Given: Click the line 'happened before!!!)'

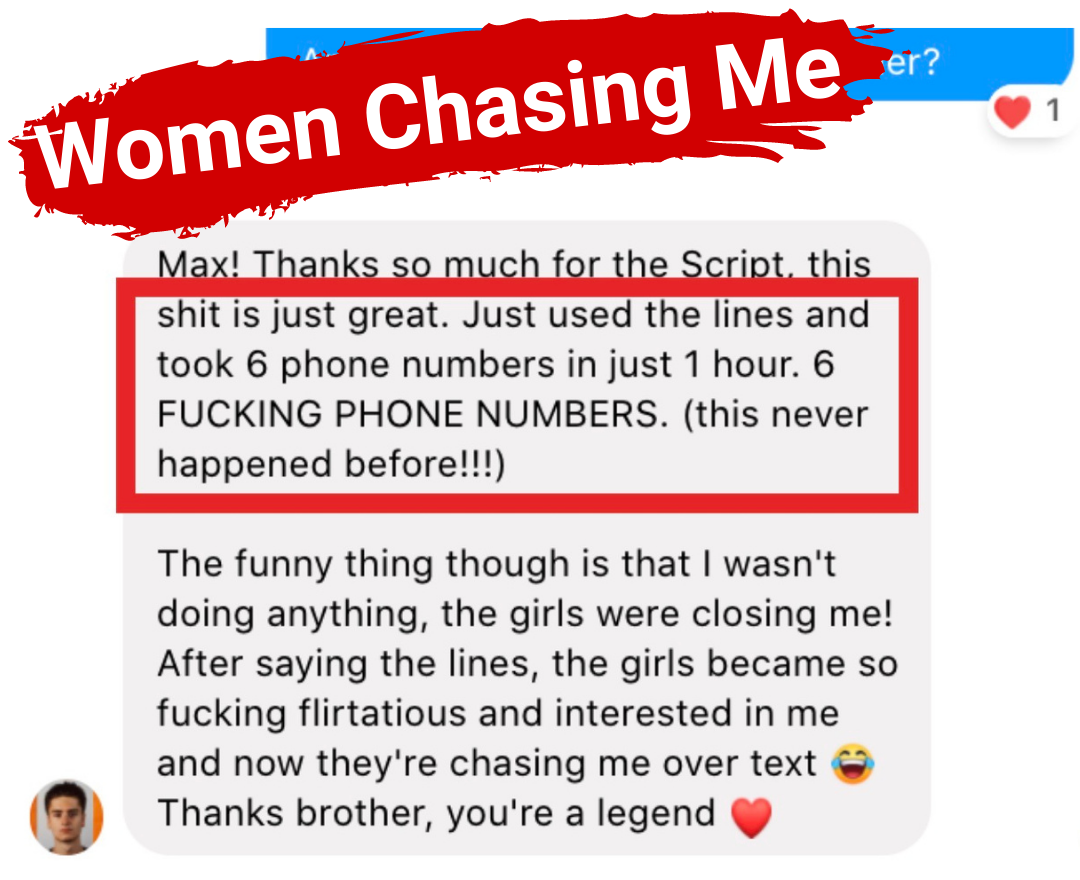Looking at the screenshot, I should click(331, 463).
